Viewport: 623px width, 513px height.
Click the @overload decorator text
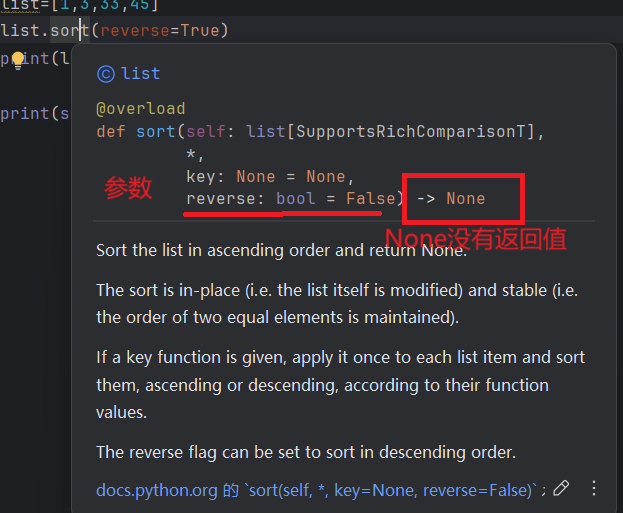tap(141, 108)
